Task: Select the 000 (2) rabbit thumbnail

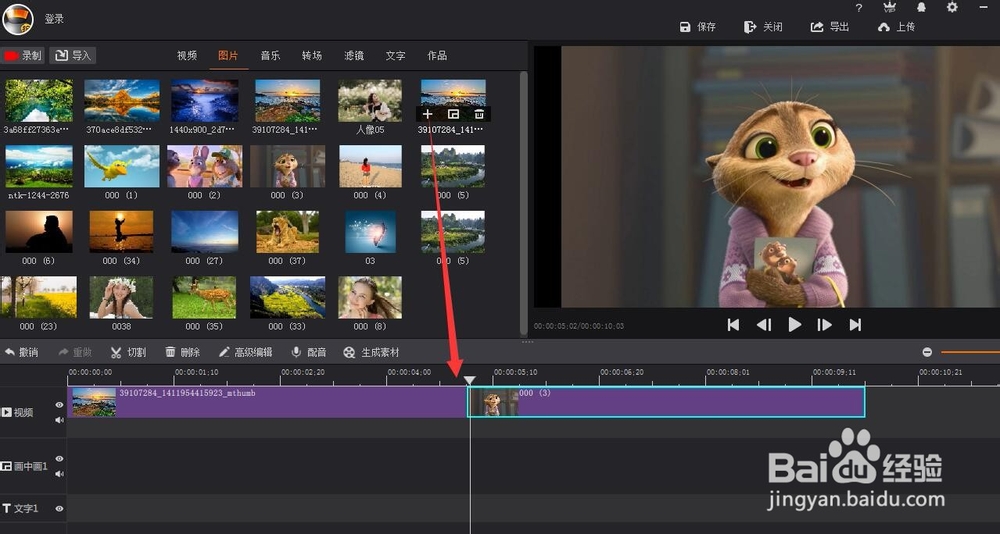Action: click(205, 166)
